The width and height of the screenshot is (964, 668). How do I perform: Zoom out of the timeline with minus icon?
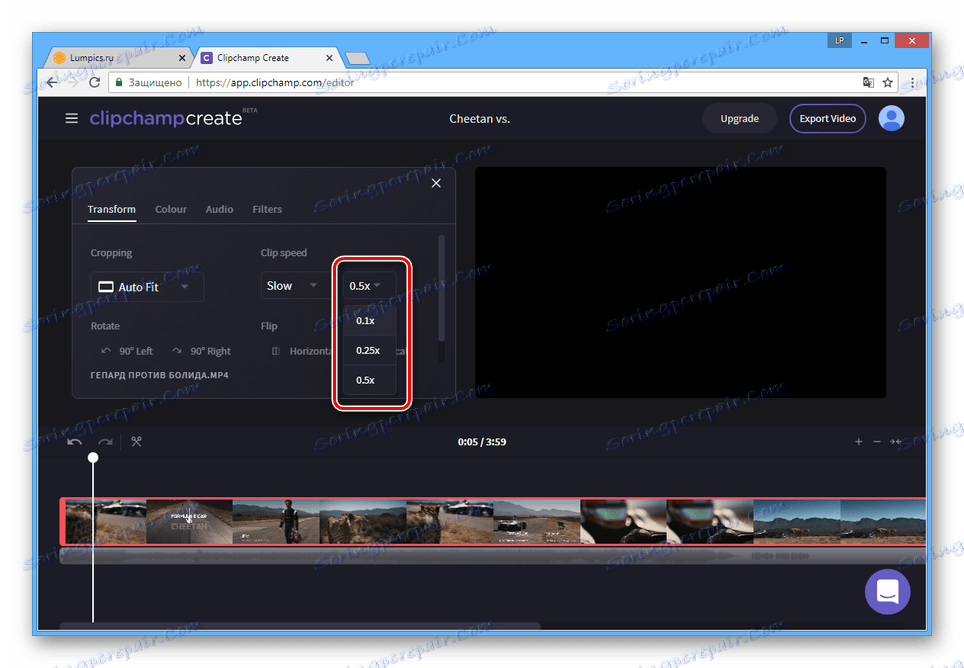click(878, 441)
